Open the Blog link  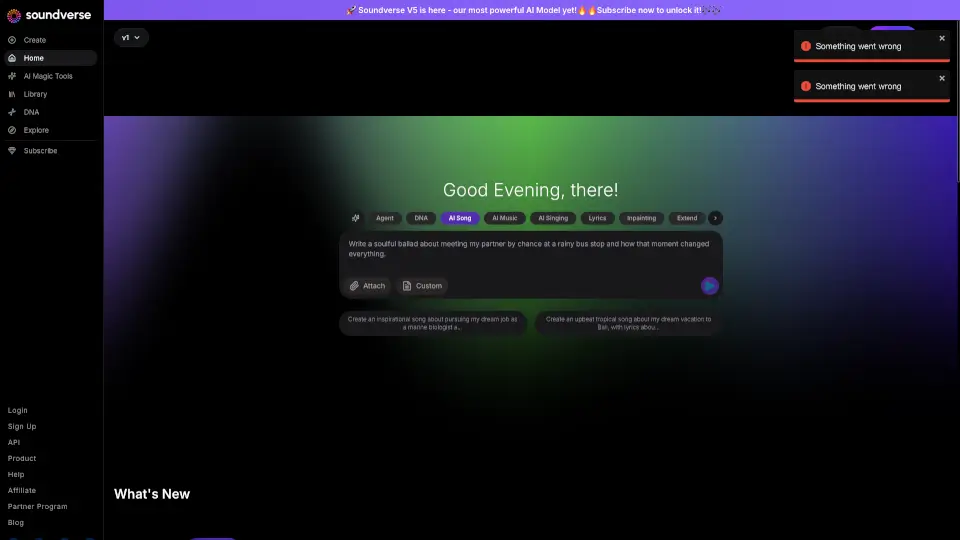[16, 522]
